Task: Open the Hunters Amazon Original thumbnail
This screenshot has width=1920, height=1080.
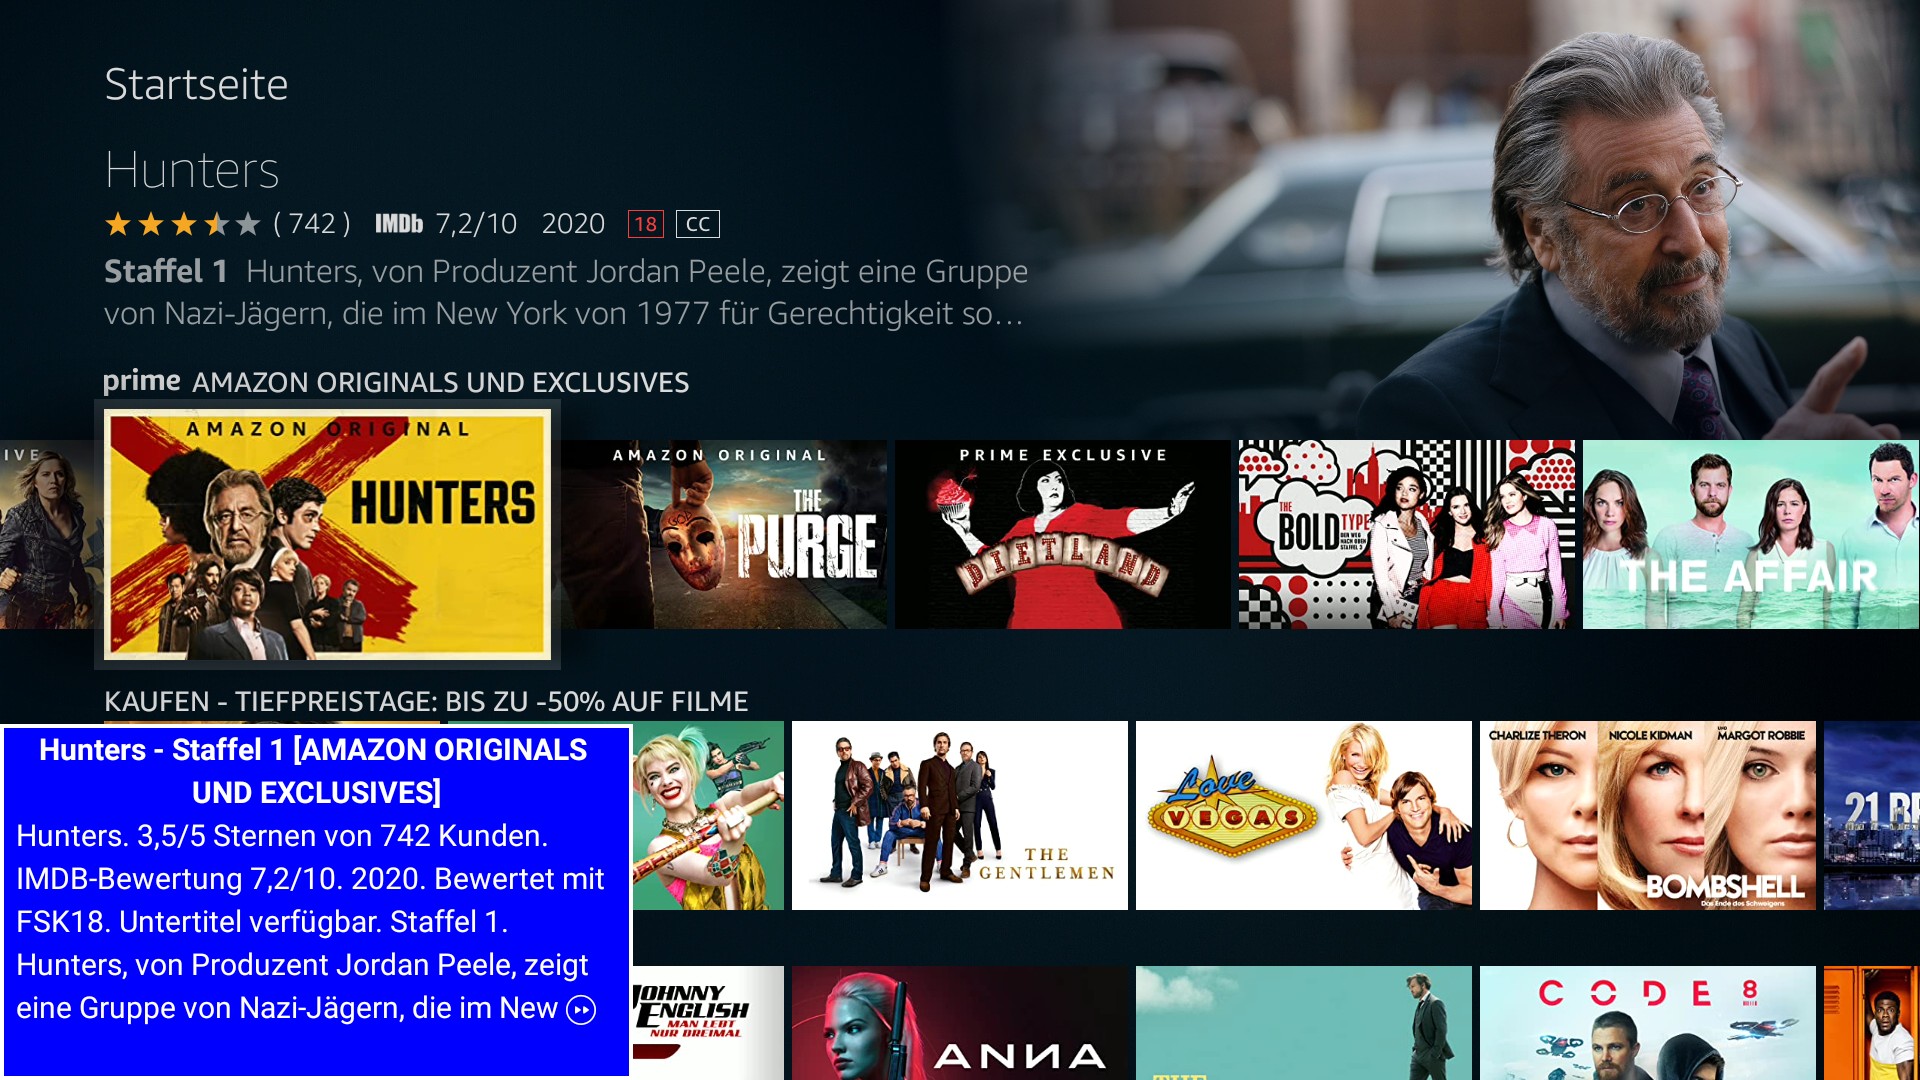Action: coord(327,534)
